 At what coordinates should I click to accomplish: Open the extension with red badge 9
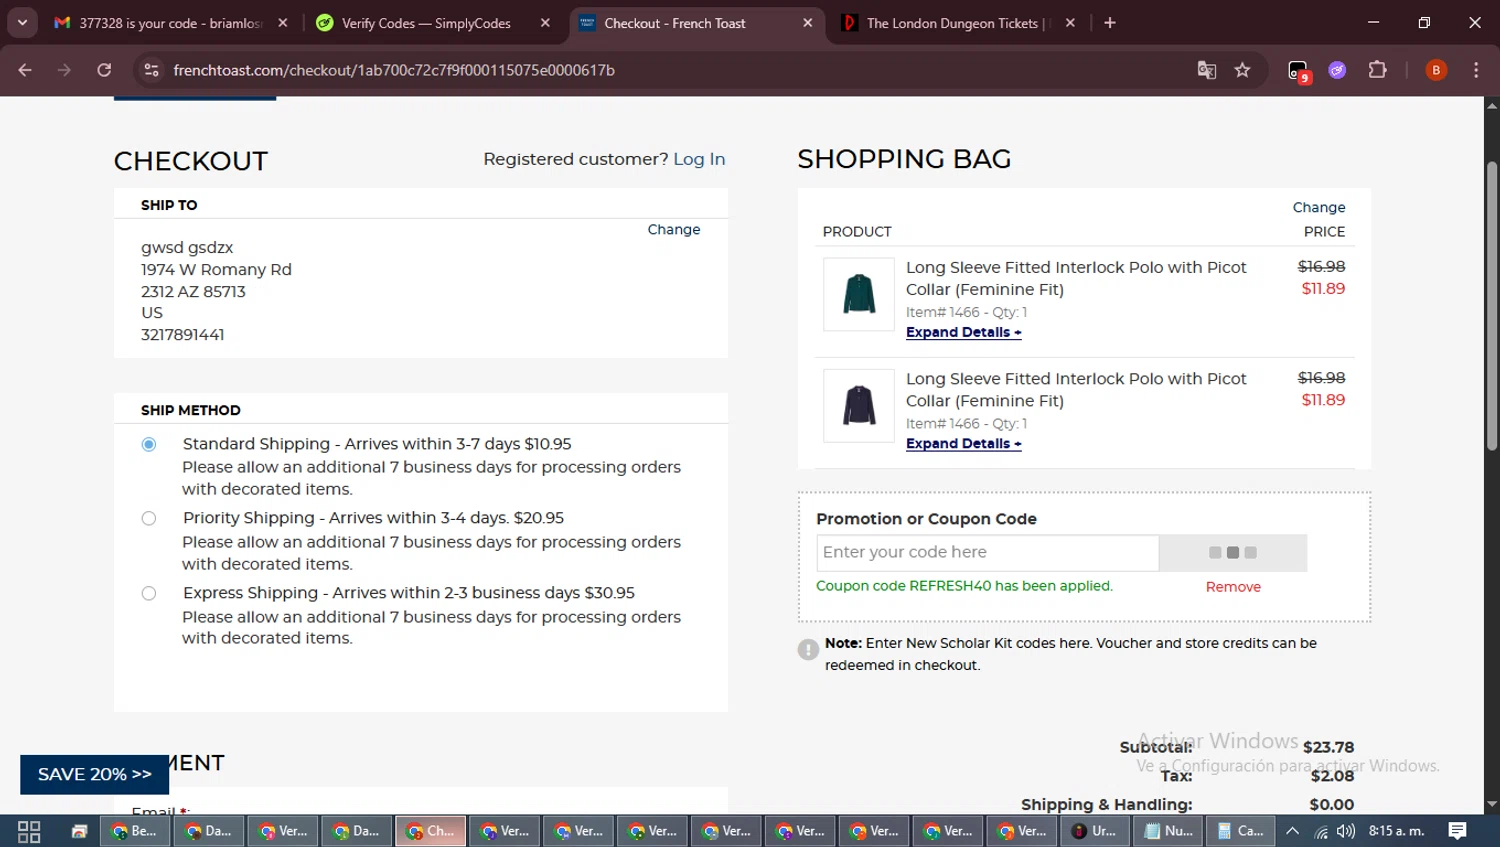click(1298, 71)
